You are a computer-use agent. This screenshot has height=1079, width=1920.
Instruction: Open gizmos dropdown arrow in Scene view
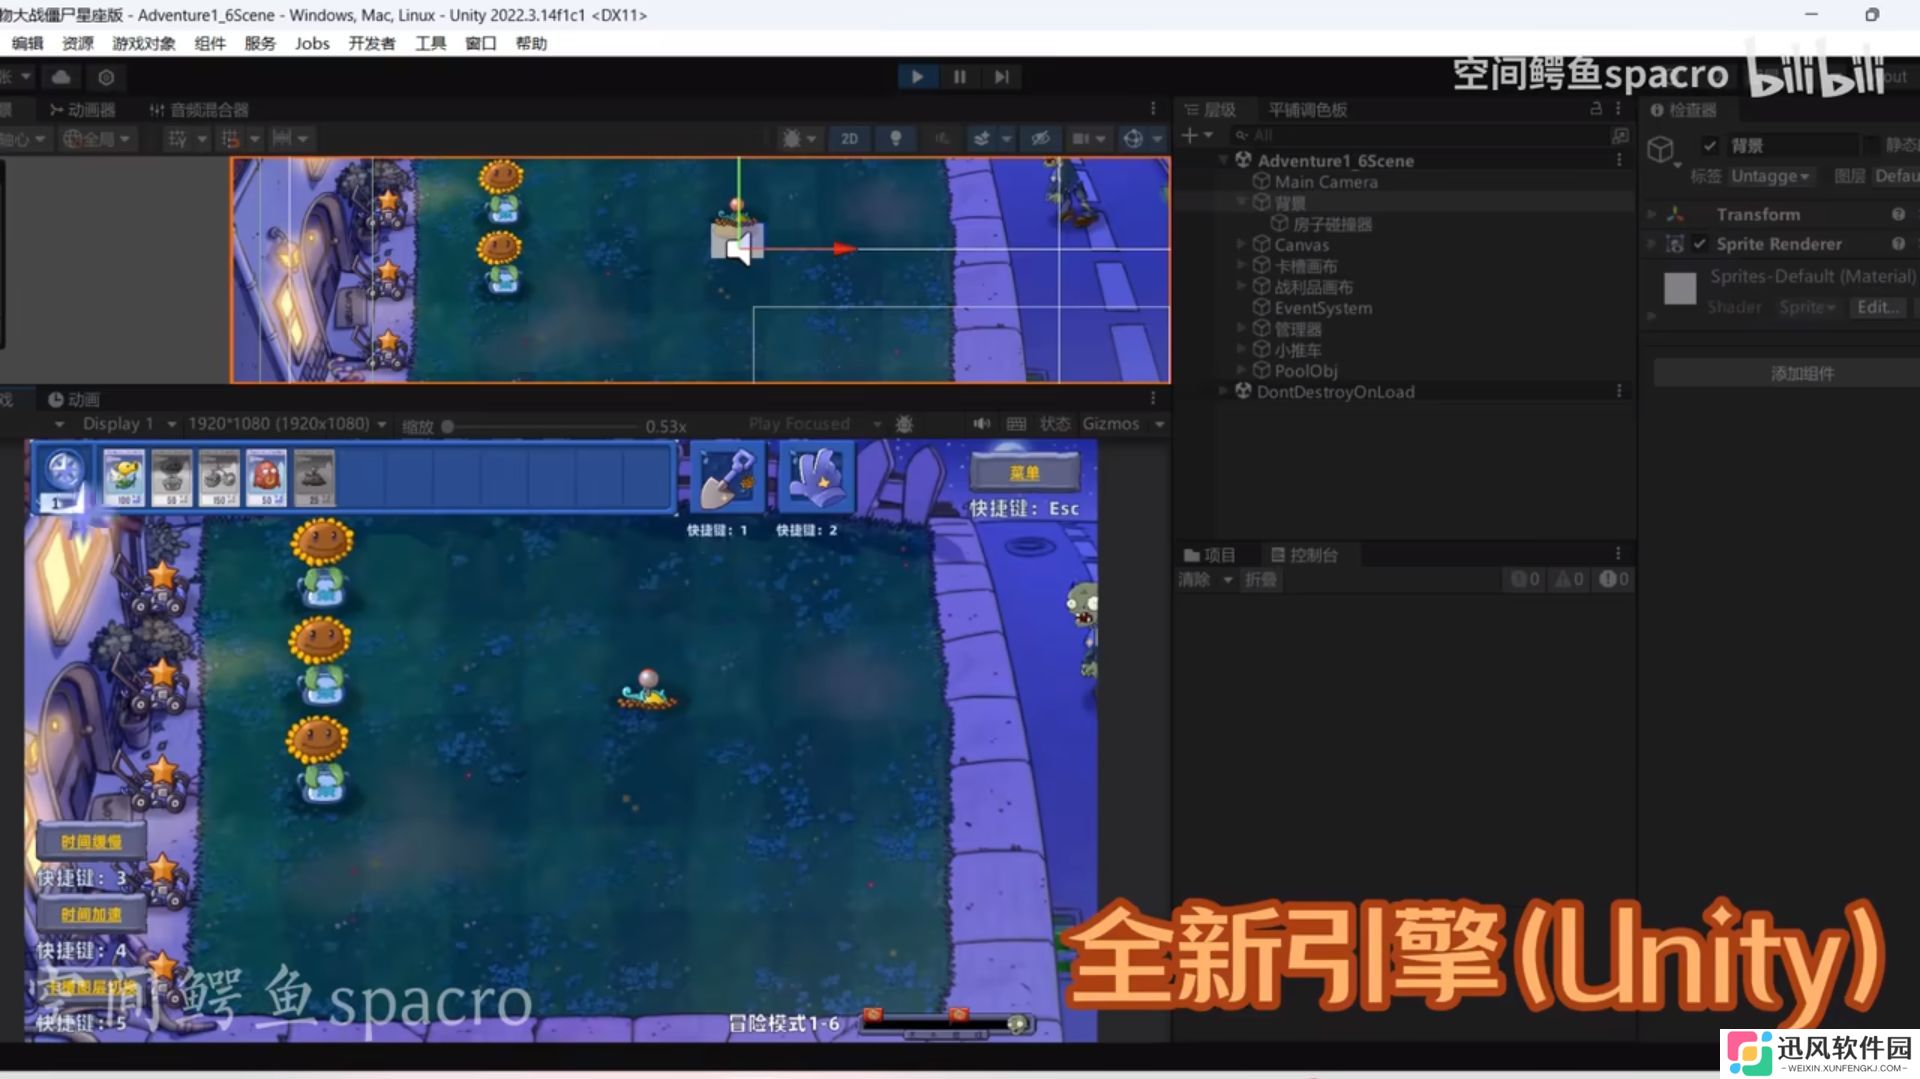(x=1158, y=139)
